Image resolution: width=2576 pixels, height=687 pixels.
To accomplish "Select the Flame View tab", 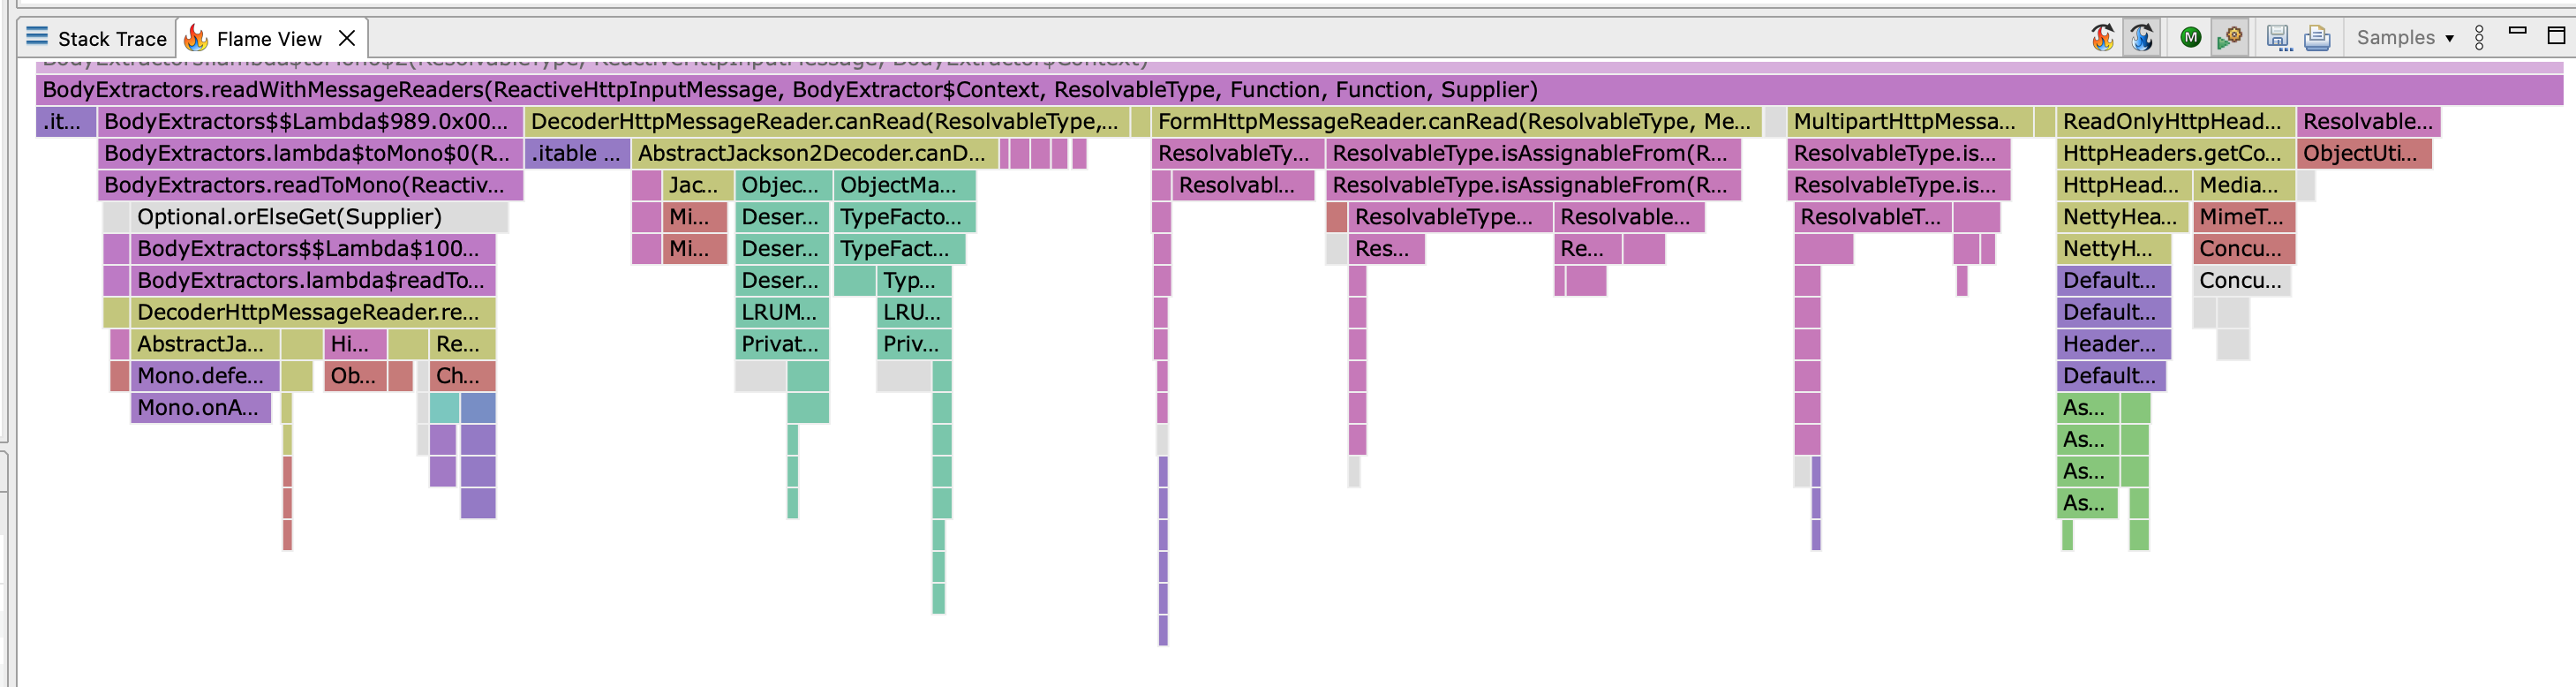I will (269, 38).
